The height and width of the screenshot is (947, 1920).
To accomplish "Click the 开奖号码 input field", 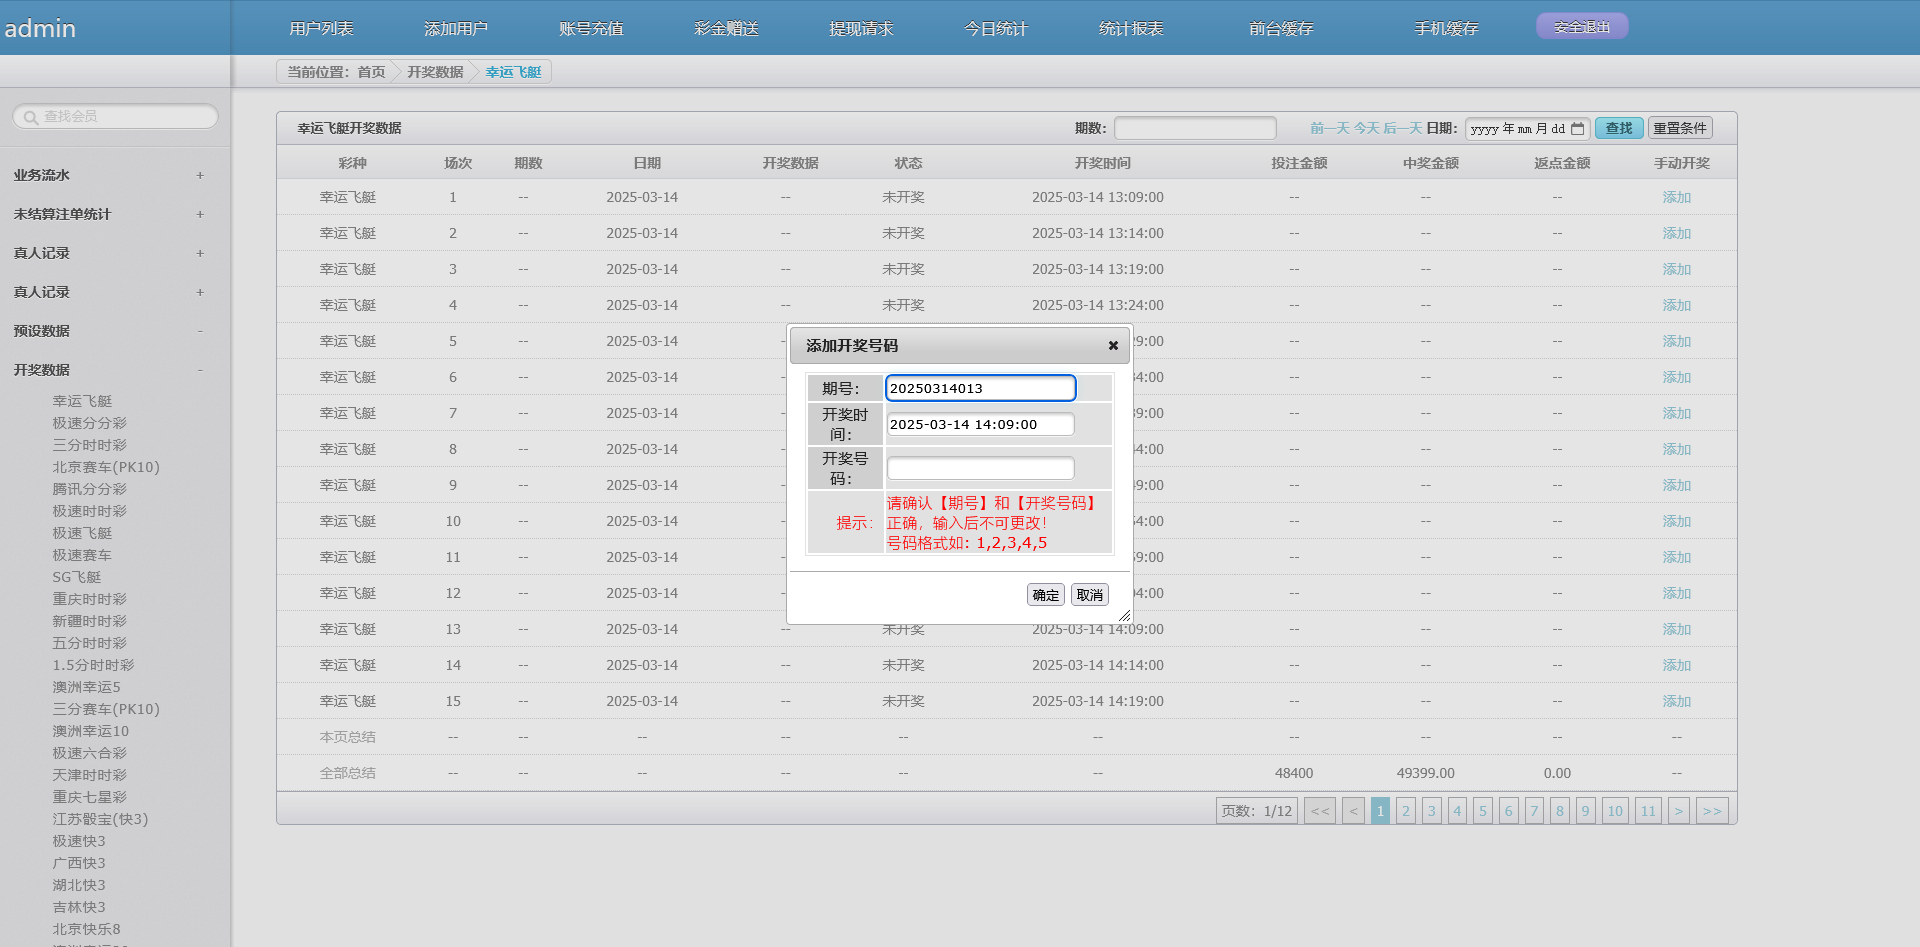I will click(x=979, y=467).
